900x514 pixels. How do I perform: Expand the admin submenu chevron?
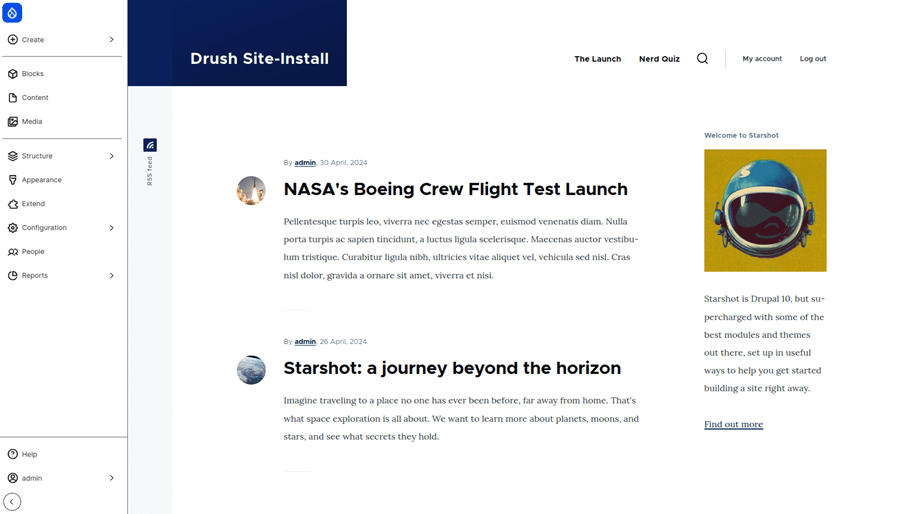point(111,478)
